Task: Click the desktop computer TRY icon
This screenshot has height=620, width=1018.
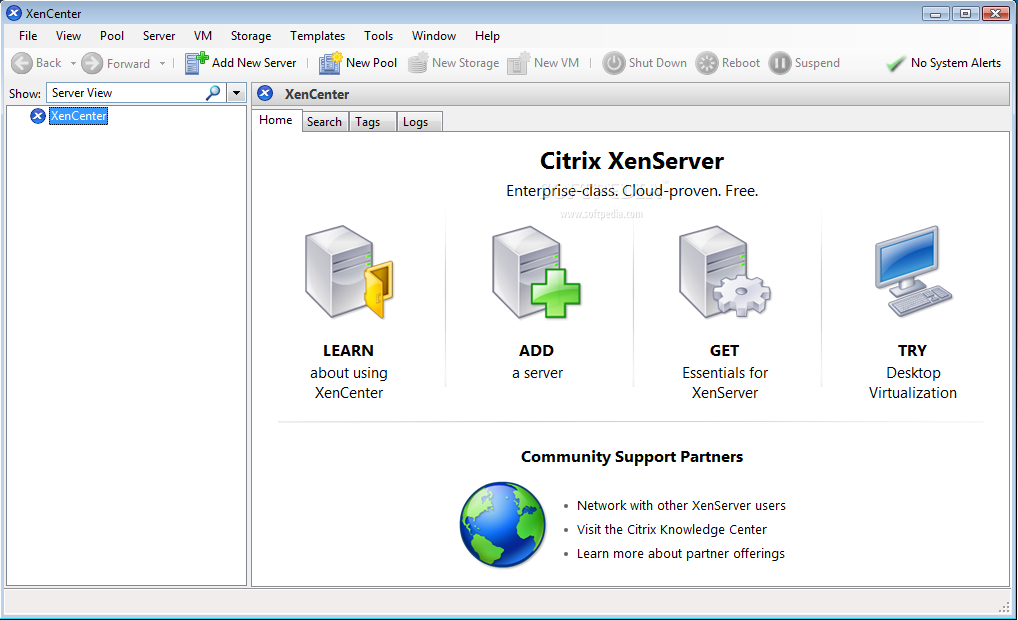Action: pyautogui.click(x=913, y=271)
